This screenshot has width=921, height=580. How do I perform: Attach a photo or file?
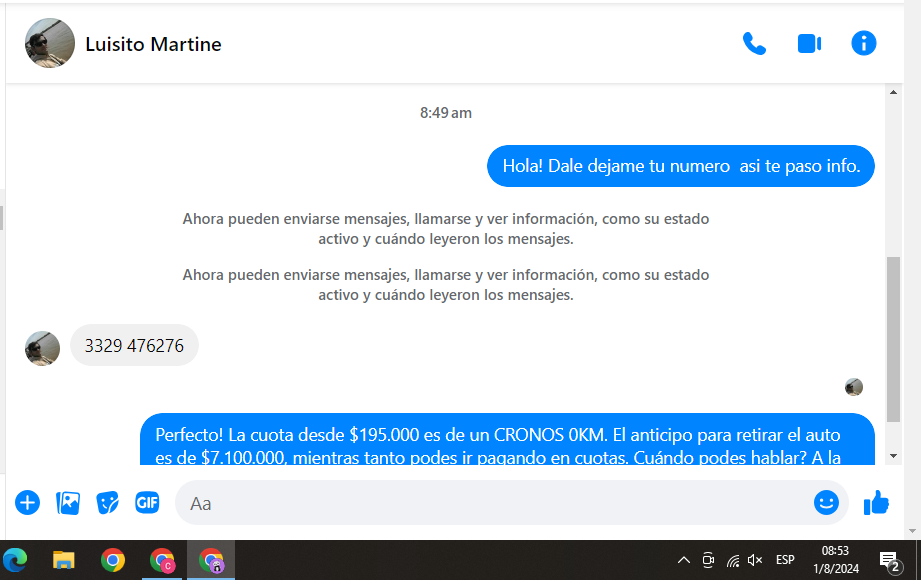(68, 503)
